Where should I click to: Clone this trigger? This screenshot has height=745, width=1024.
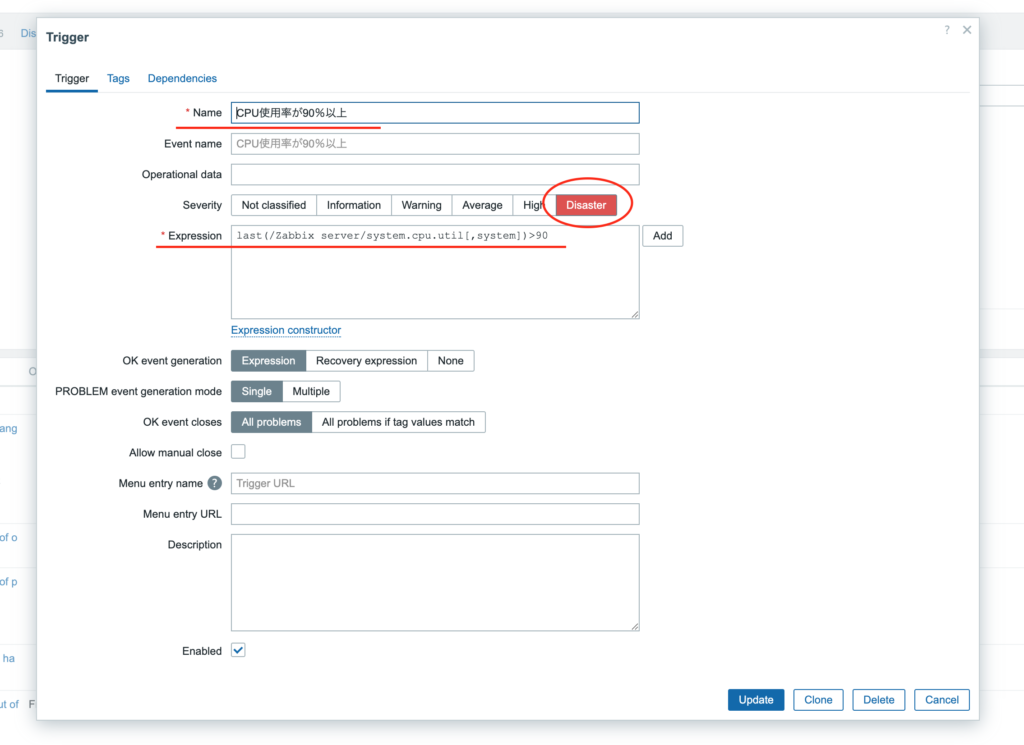818,700
